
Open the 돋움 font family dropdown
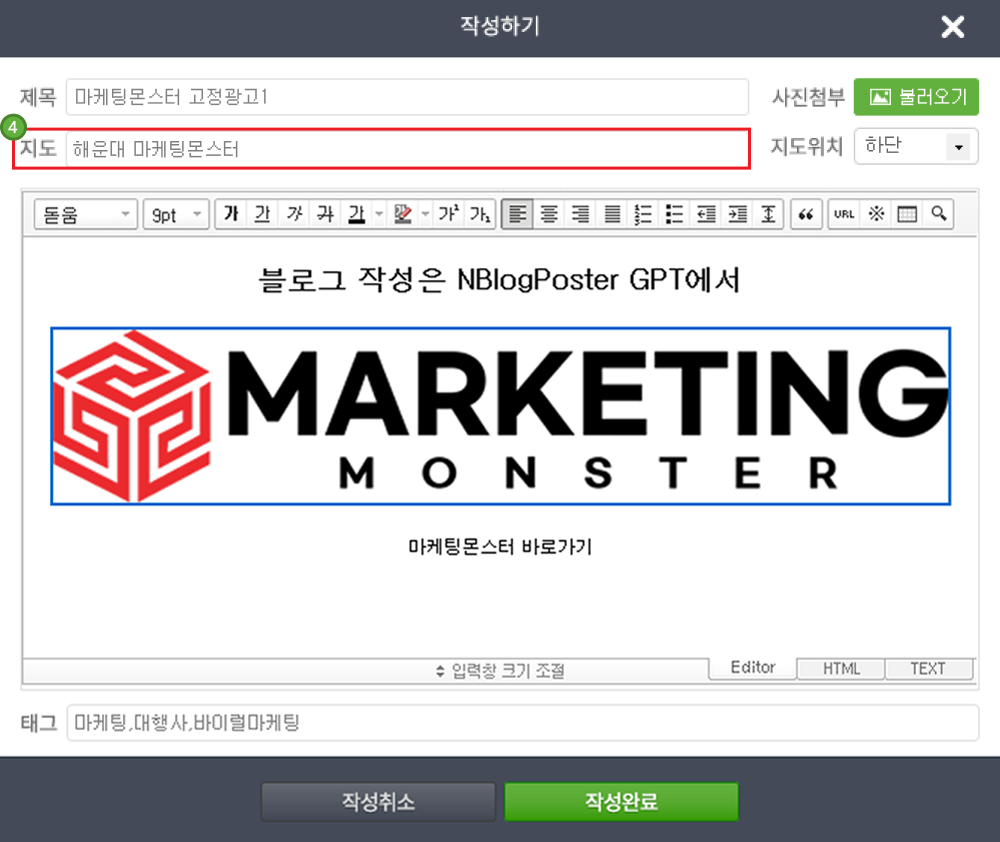(85, 214)
